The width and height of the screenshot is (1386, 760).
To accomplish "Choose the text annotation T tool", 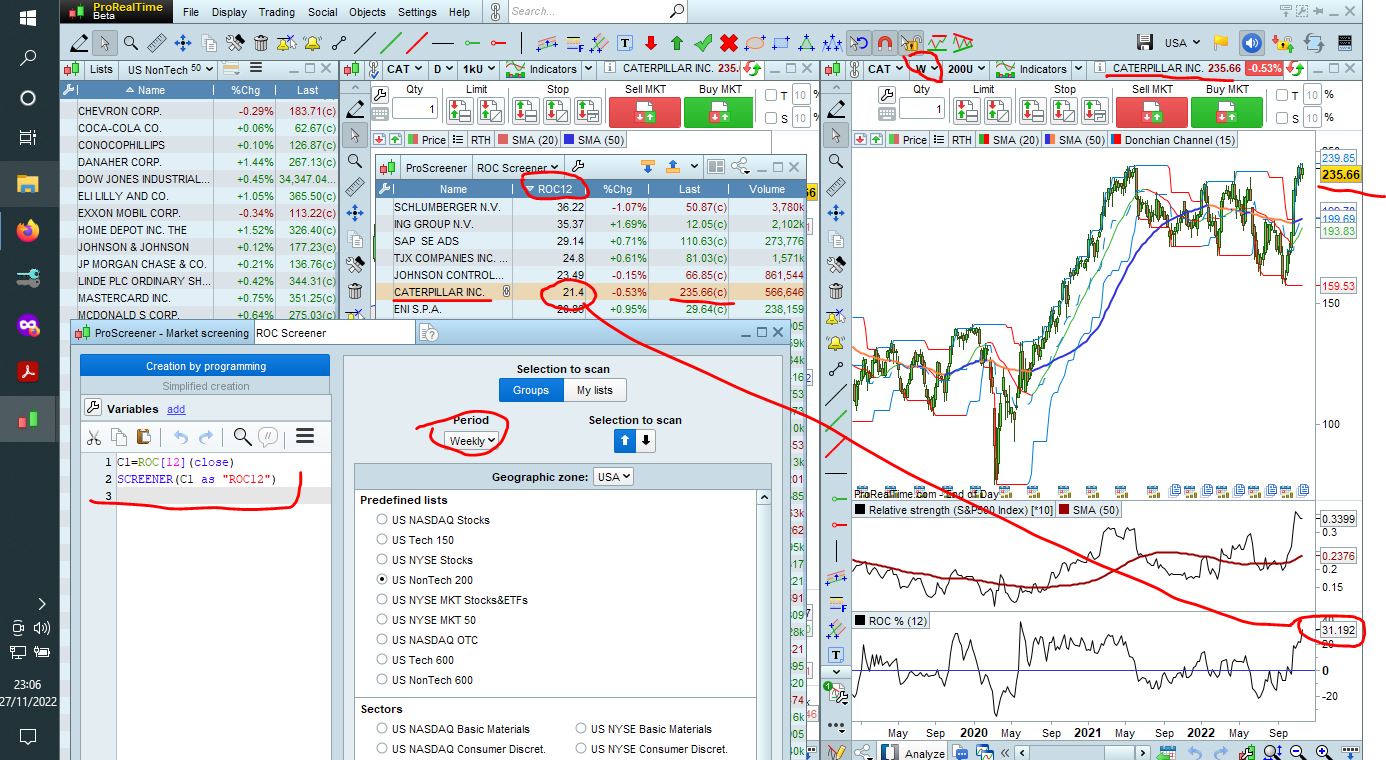I will [625, 43].
